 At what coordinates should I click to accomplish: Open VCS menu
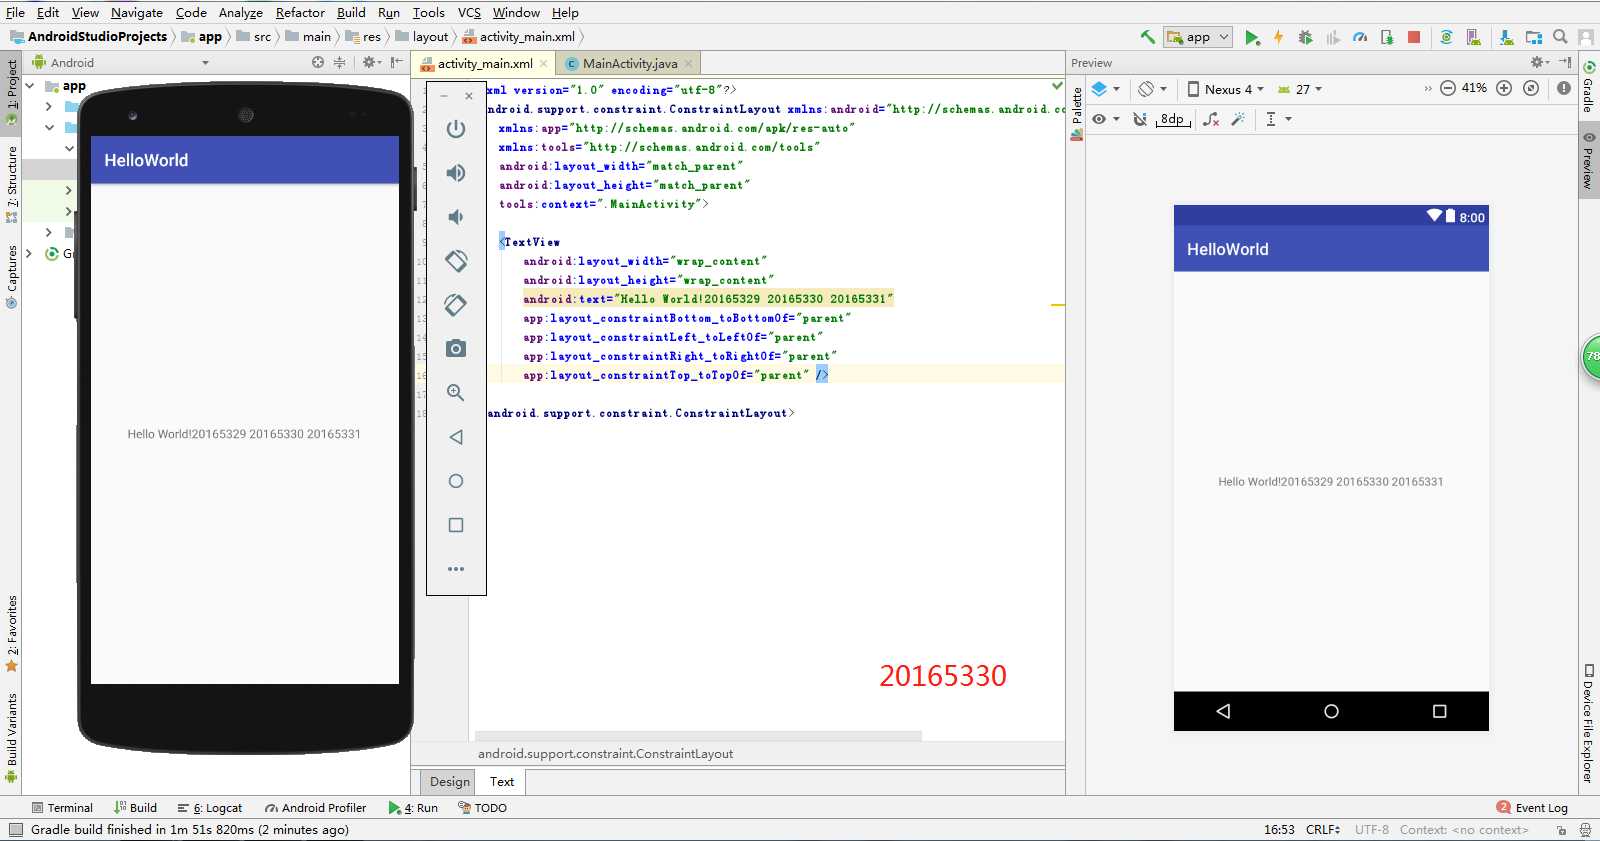point(469,12)
